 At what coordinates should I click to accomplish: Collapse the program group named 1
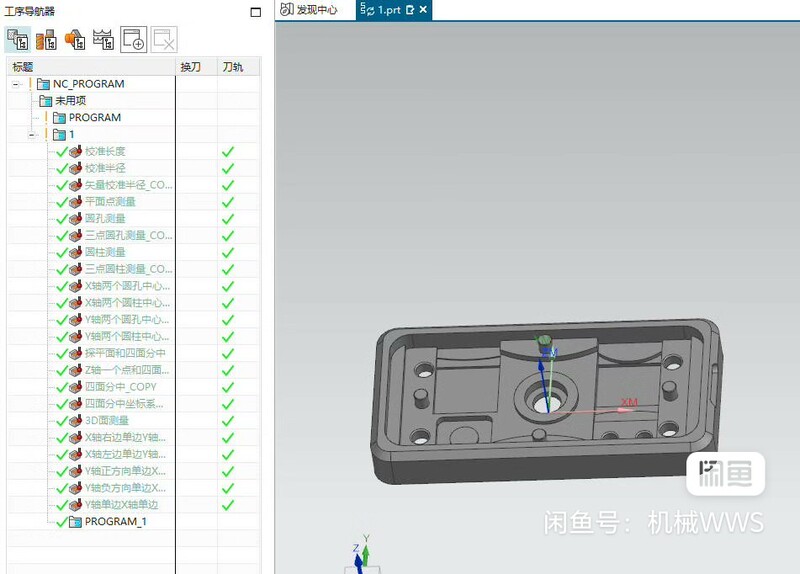(x=32, y=135)
